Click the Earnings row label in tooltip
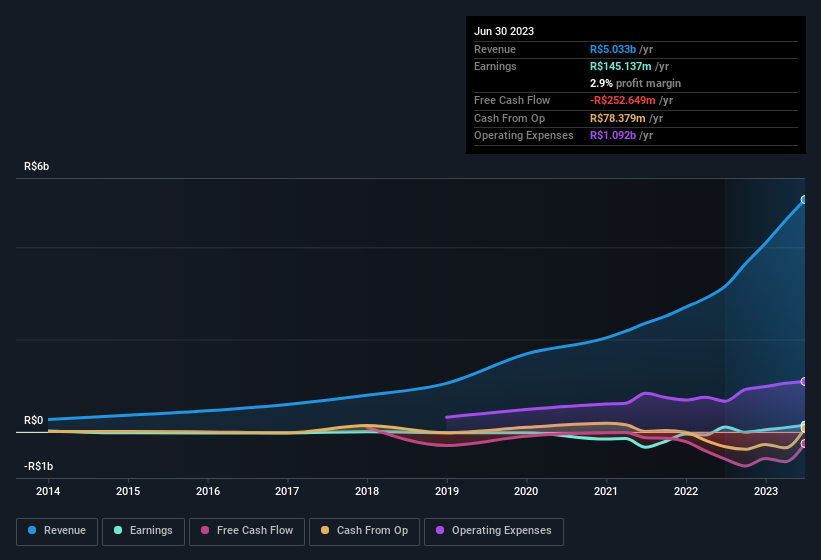The width and height of the screenshot is (821, 560). point(495,66)
